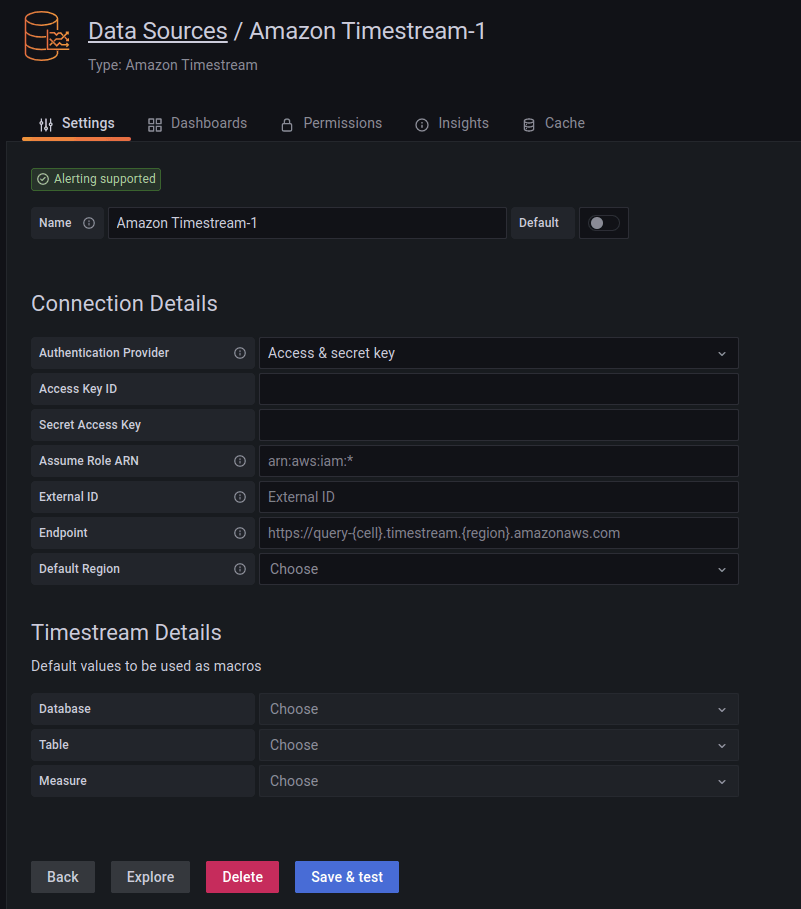Click the External ID input field
Screen dimensions: 801x909
tap(498, 497)
